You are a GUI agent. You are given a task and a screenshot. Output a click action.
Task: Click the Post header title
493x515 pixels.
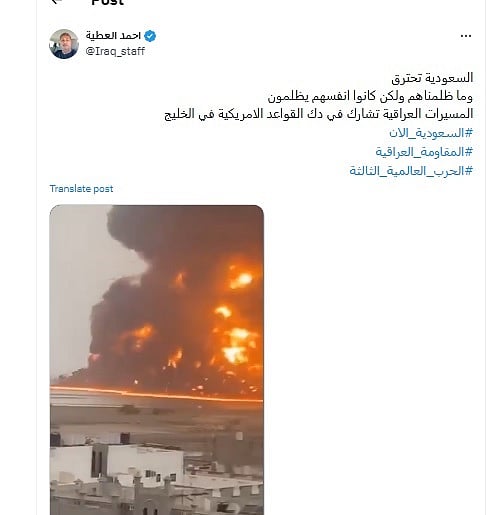click(107, 2)
